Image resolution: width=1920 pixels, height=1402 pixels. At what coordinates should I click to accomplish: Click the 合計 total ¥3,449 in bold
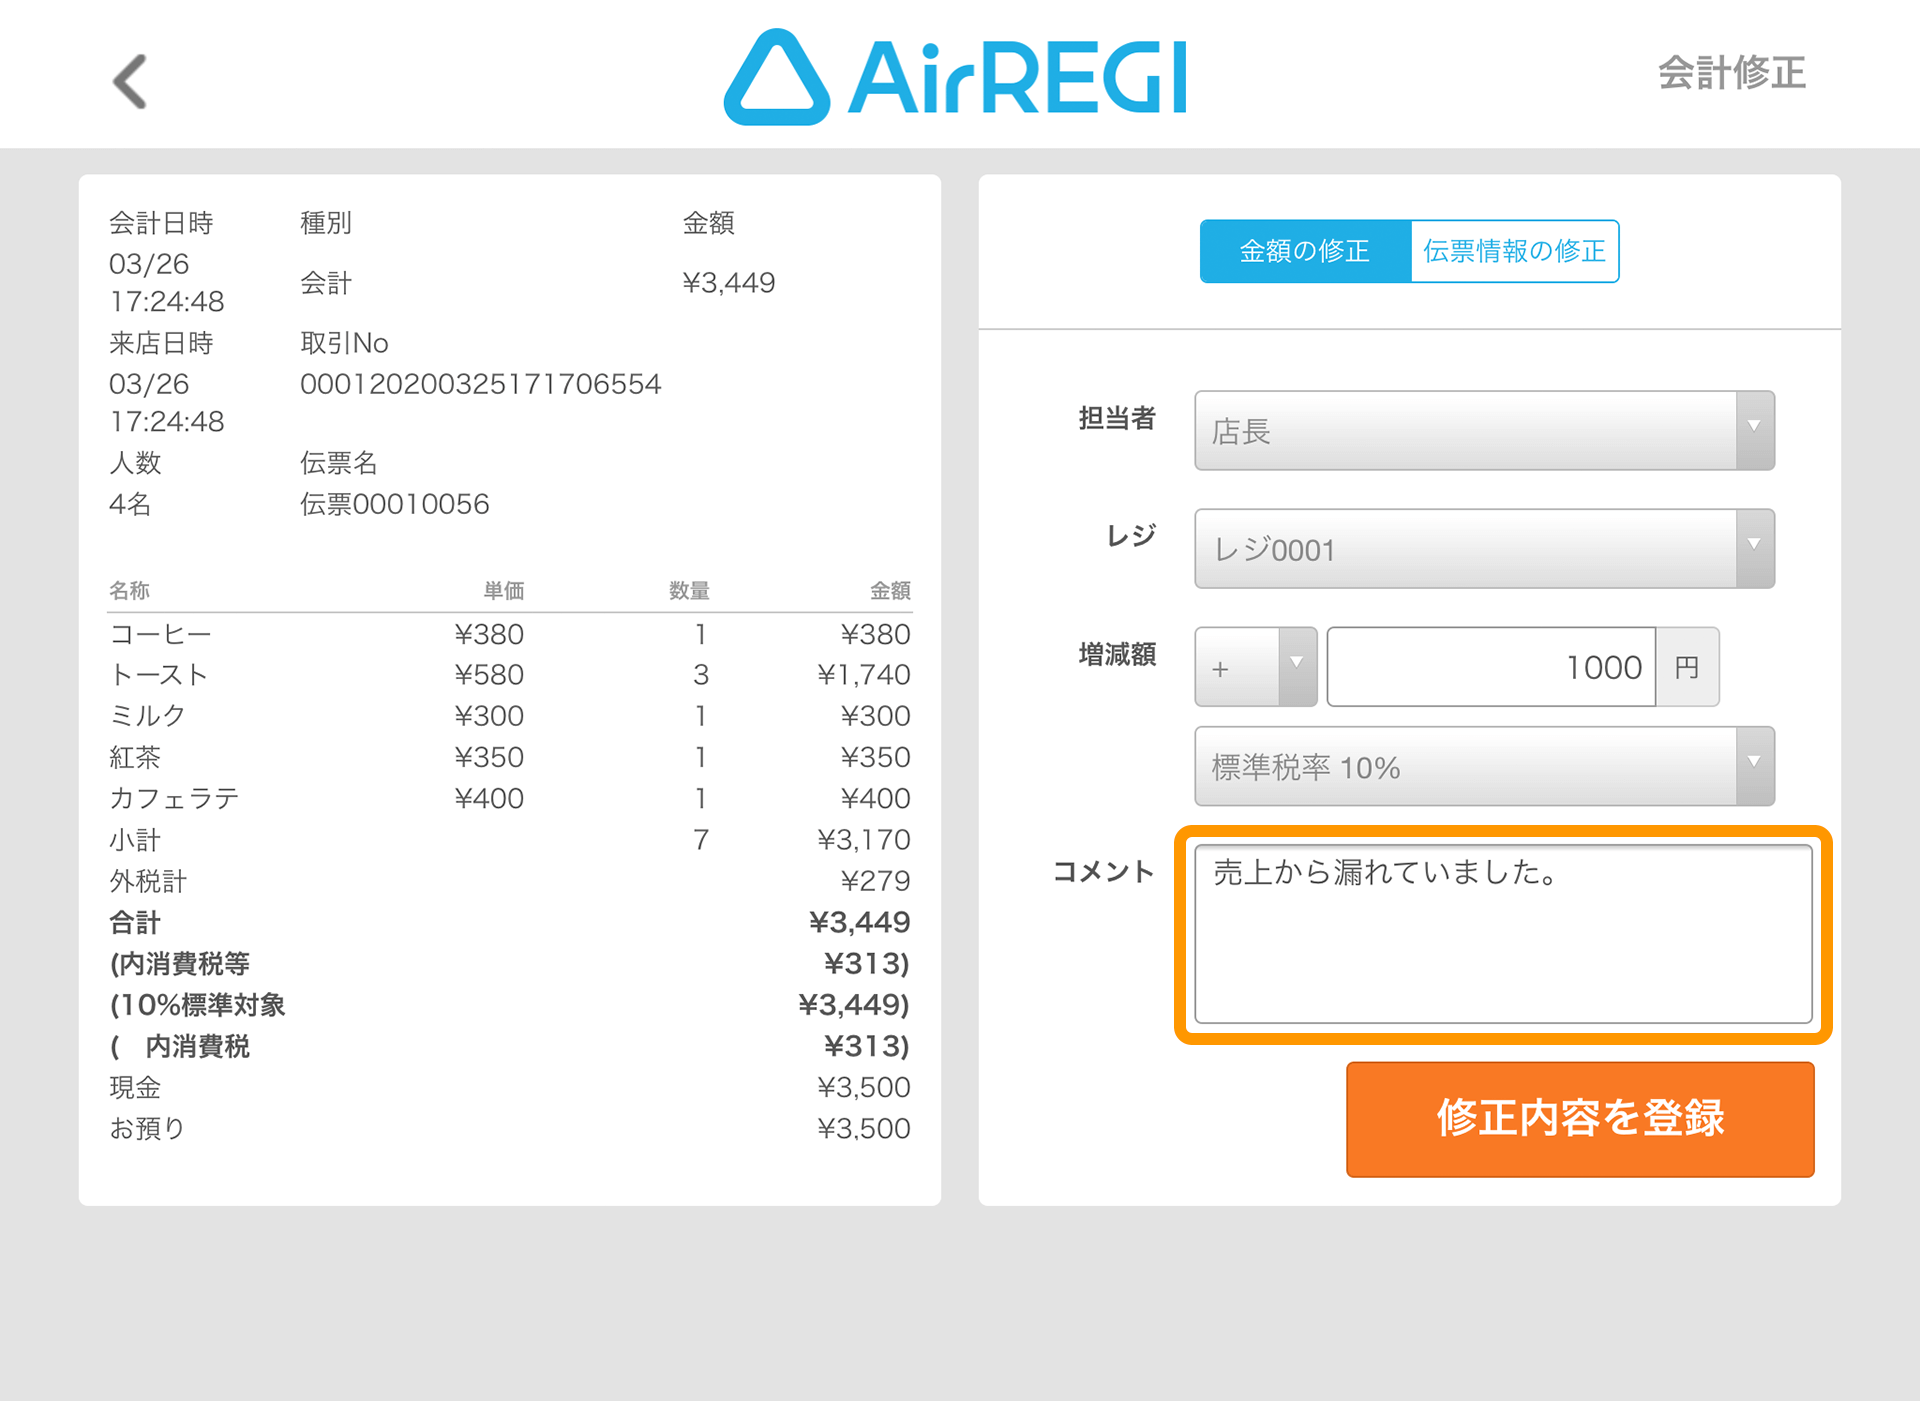coord(859,922)
